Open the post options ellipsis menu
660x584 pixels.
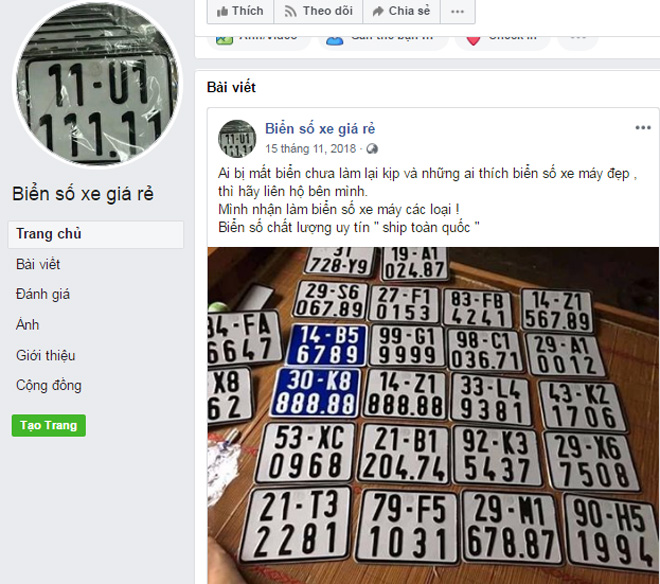(643, 128)
